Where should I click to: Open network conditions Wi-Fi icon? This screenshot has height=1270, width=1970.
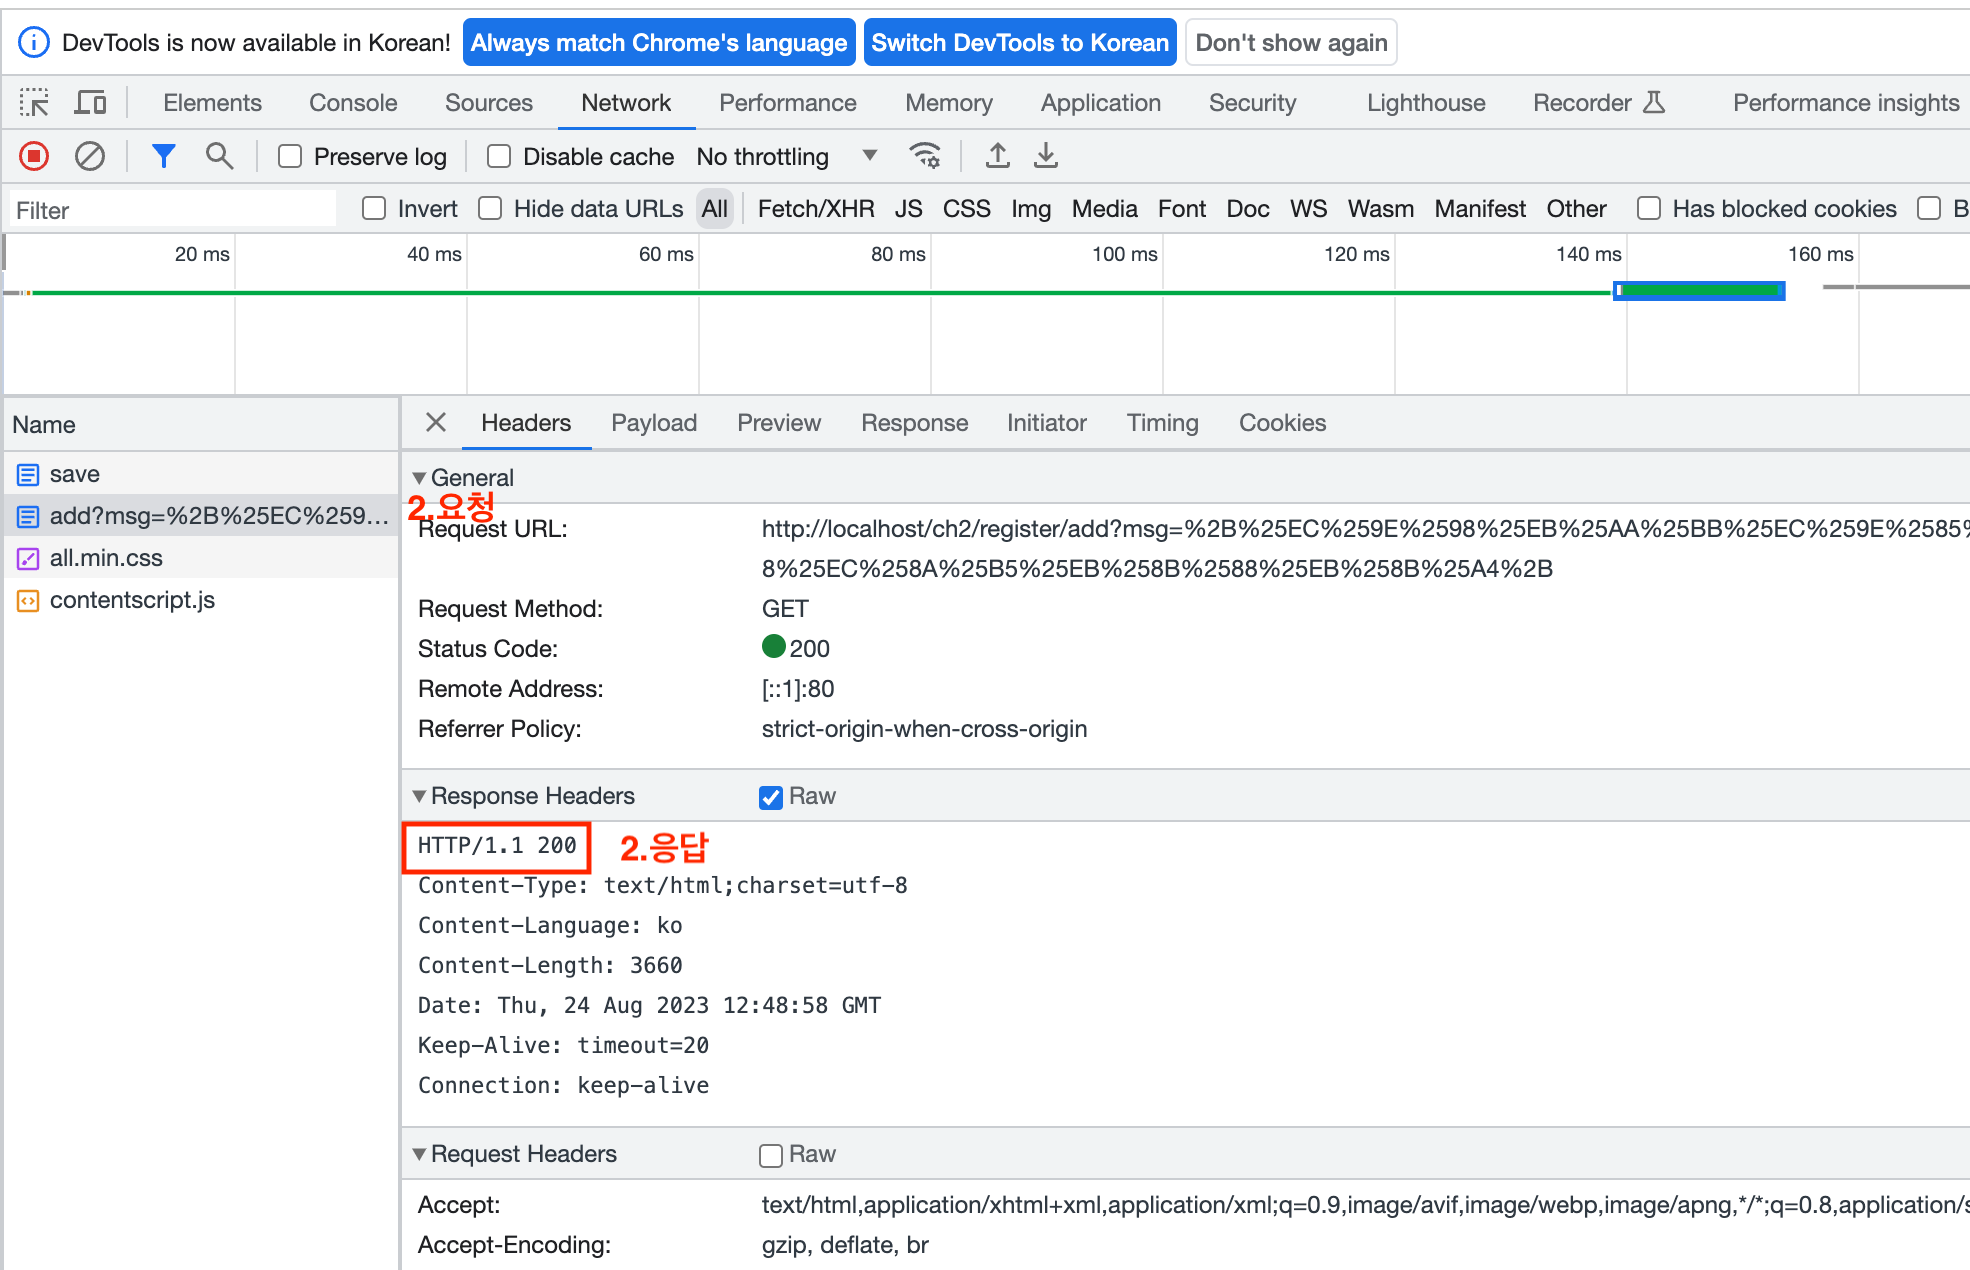[925, 156]
